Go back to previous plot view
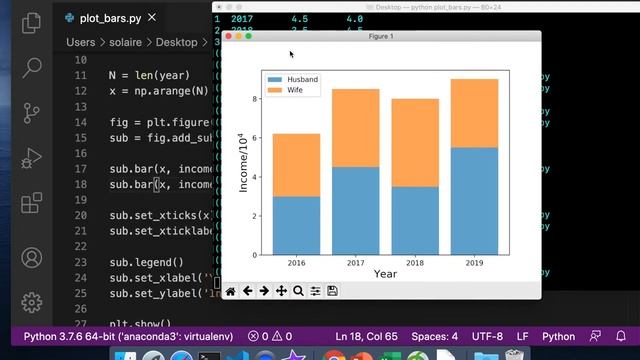The height and width of the screenshot is (360, 640). coord(247,291)
